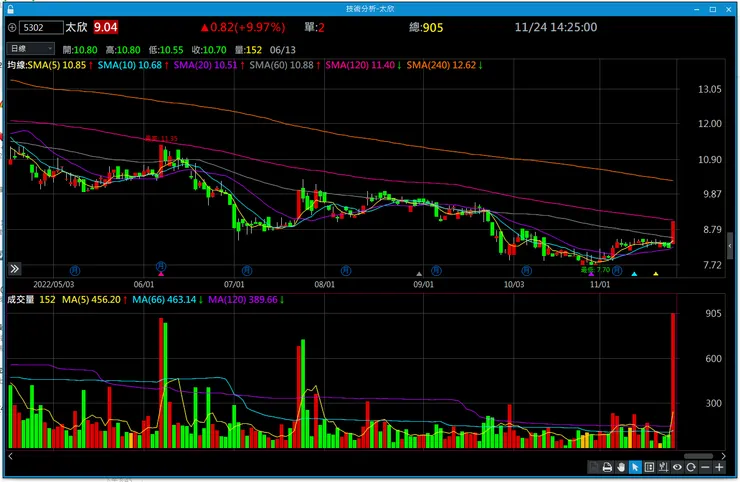The height and width of the screenshot is (482, 740).
Task: Click the MA(120) 389.66 volume label
Action: 243,300
